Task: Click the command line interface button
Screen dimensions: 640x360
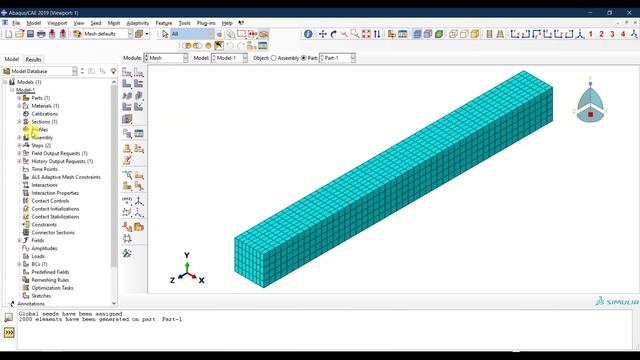Action: [x=9, y=332]
